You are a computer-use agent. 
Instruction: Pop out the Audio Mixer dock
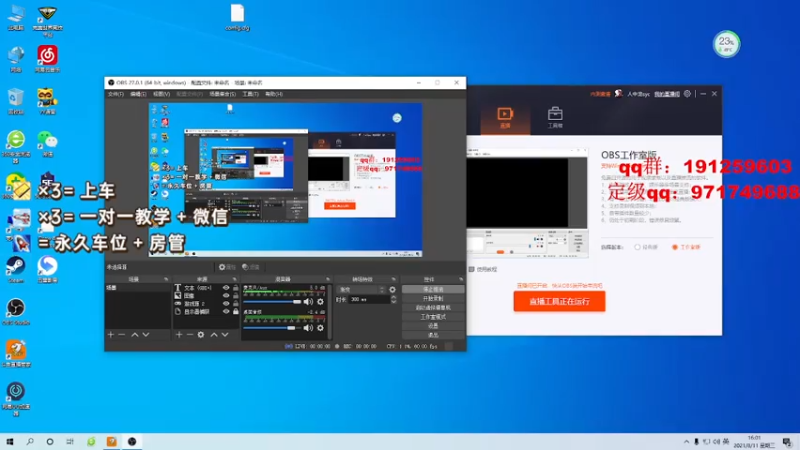(x=328, y=279)
